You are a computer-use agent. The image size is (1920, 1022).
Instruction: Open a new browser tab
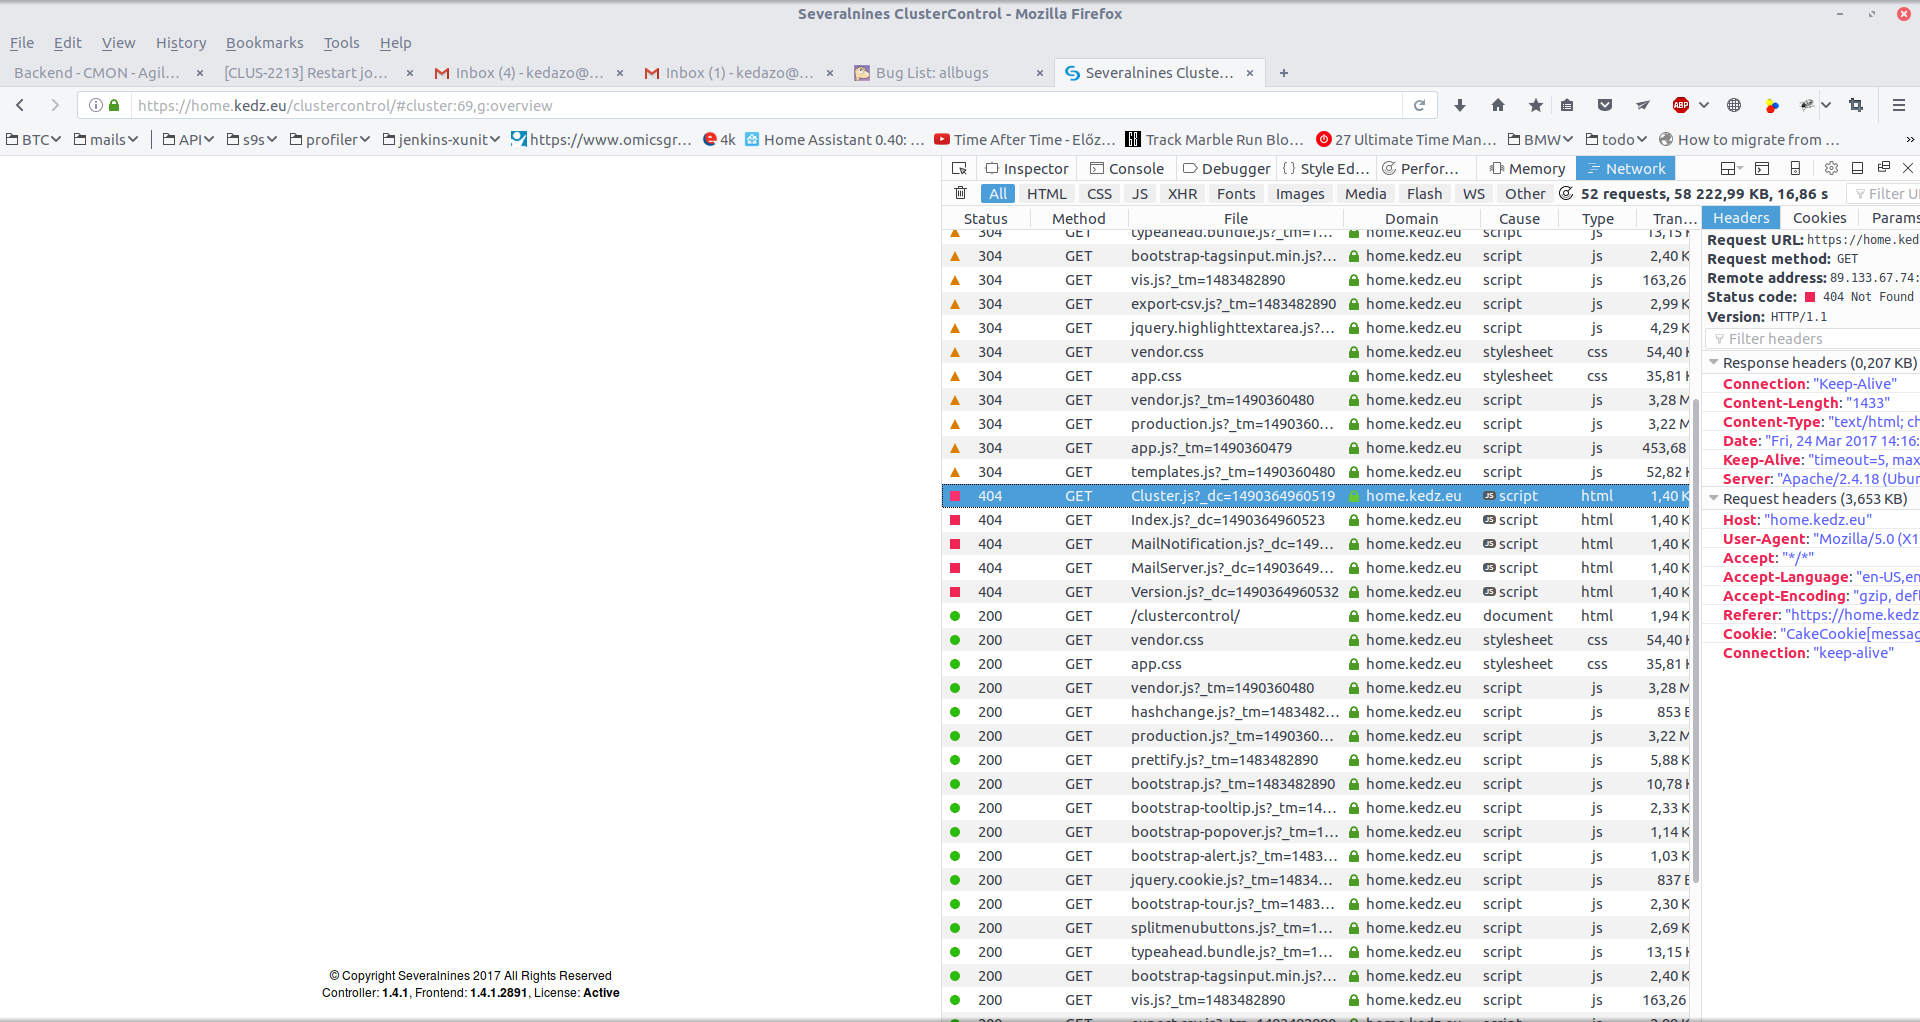click(x=1284, y=73)
